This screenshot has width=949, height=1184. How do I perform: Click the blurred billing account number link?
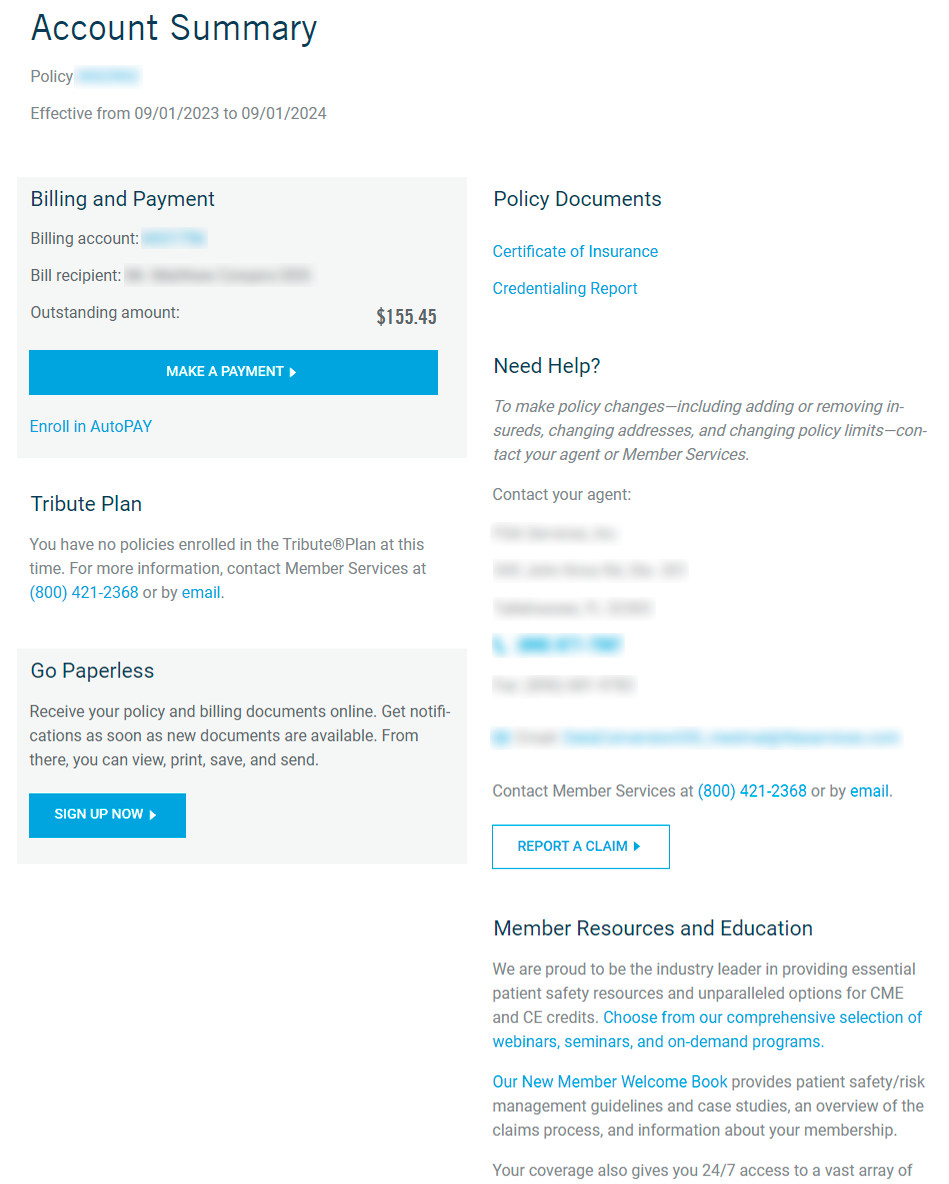(174, 239)
